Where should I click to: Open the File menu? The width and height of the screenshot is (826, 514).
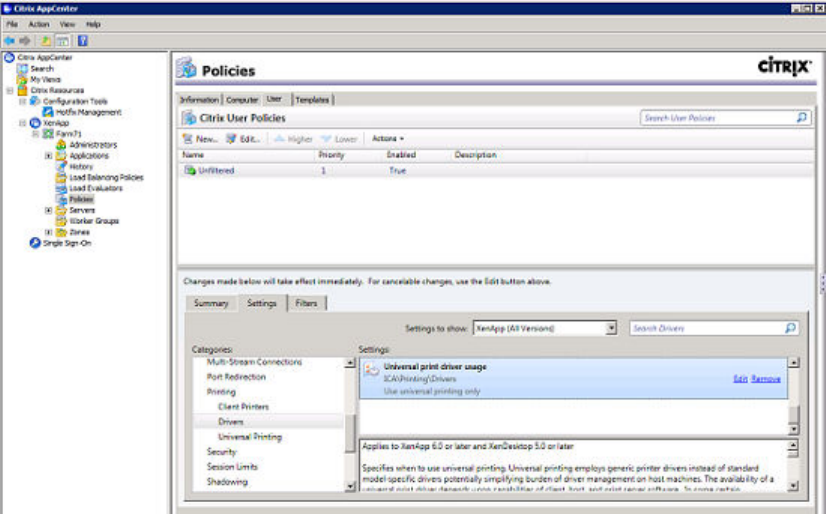pyautogui.click(x=12, y=24)
